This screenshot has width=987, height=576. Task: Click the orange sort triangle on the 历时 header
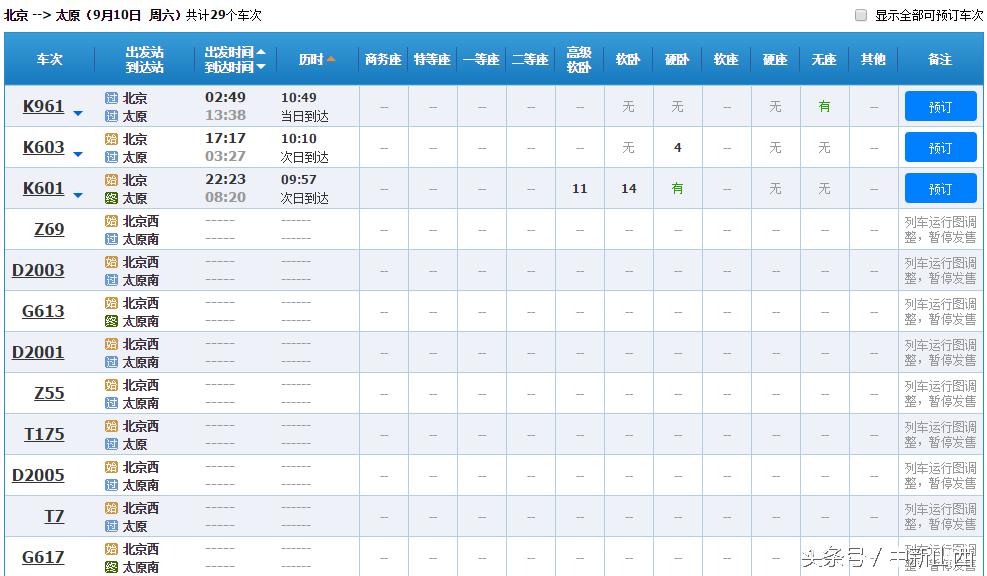pos(333,58)
